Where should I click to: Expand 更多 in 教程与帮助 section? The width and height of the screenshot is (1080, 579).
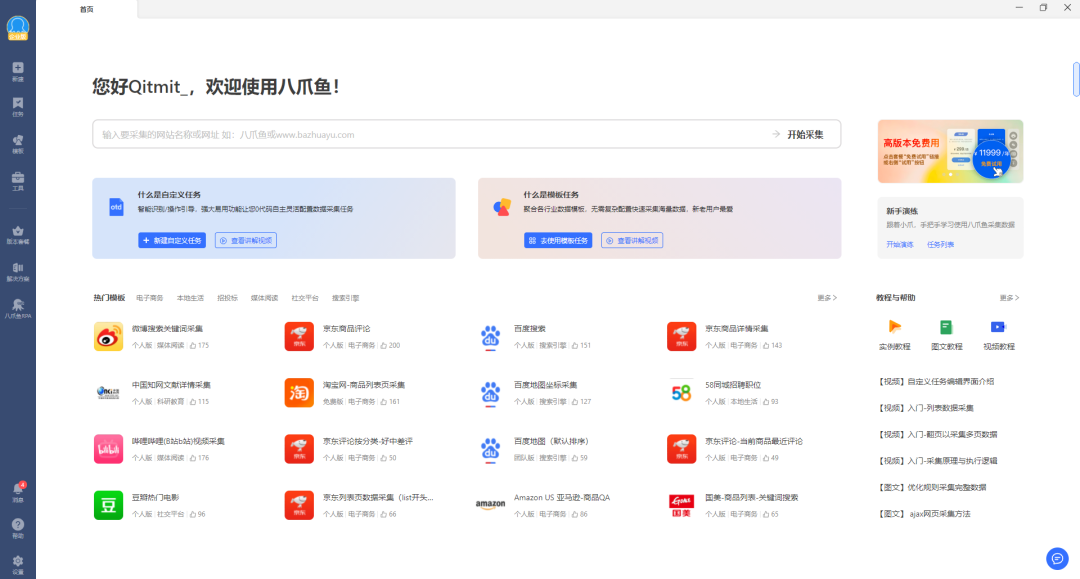coord(1008,298)
